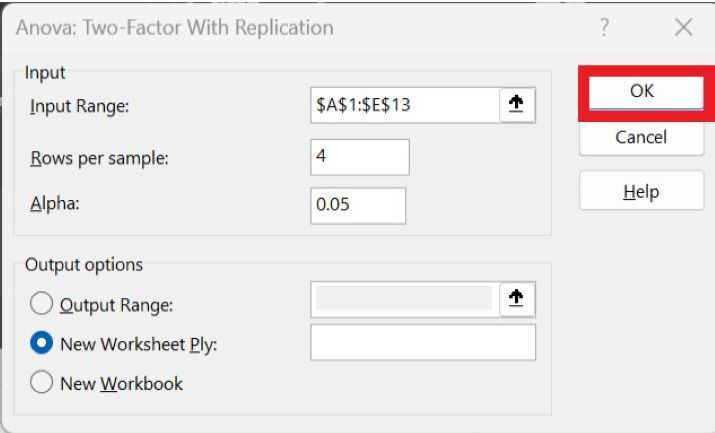Image resolution: width=715 pixels, height=433 pixels.
Task: Click the "Alpha:" label text
Action: coord(54,203)
